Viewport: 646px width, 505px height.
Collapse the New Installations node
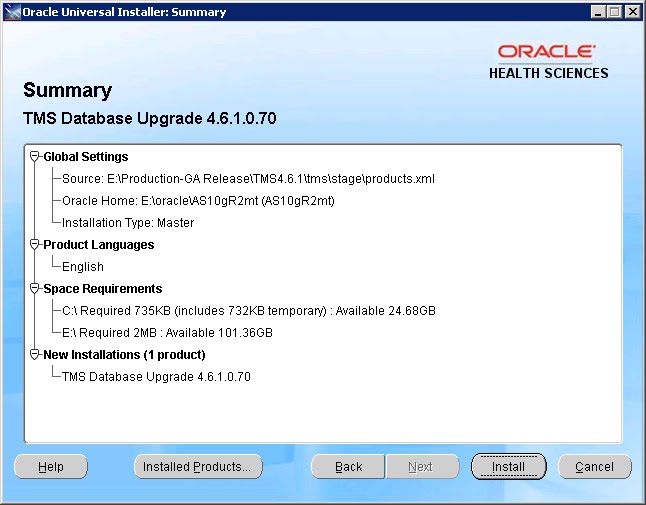tap(35, 354)
